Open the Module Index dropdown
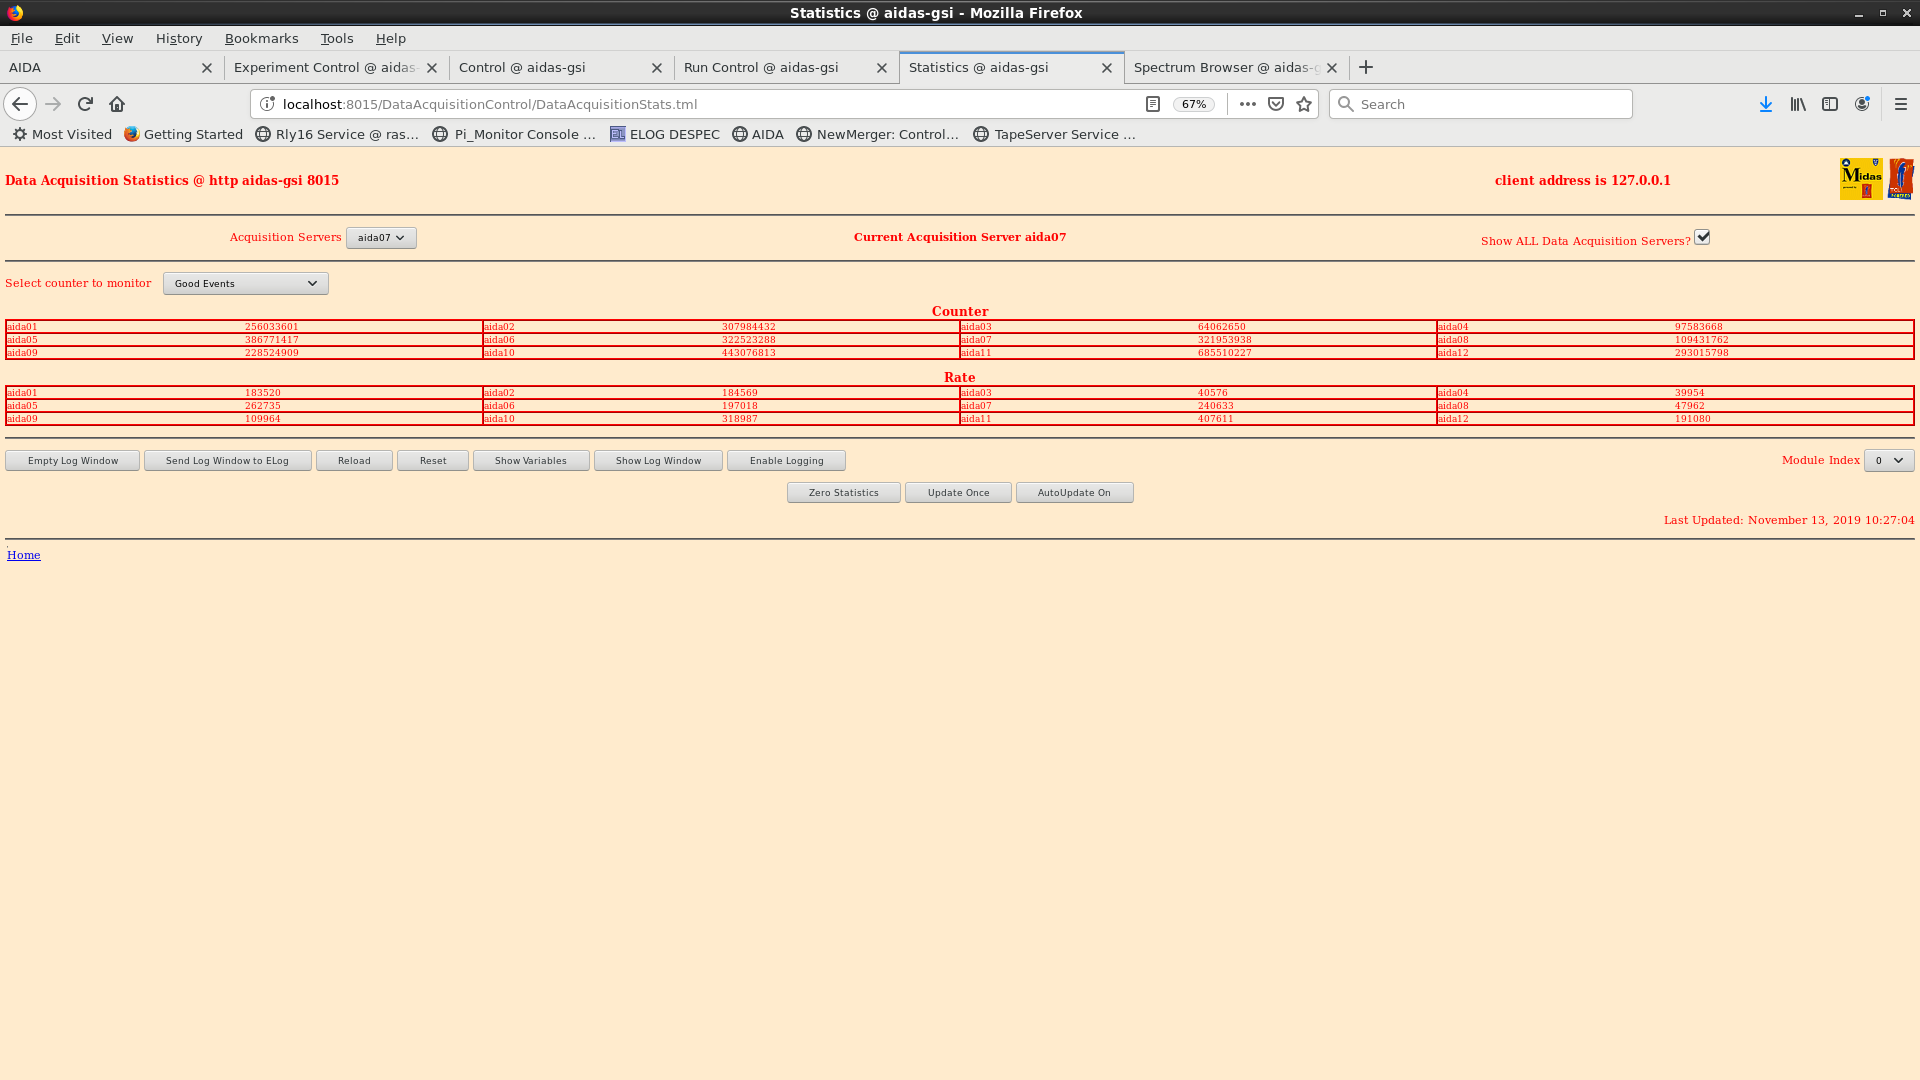 [1888, 461]
